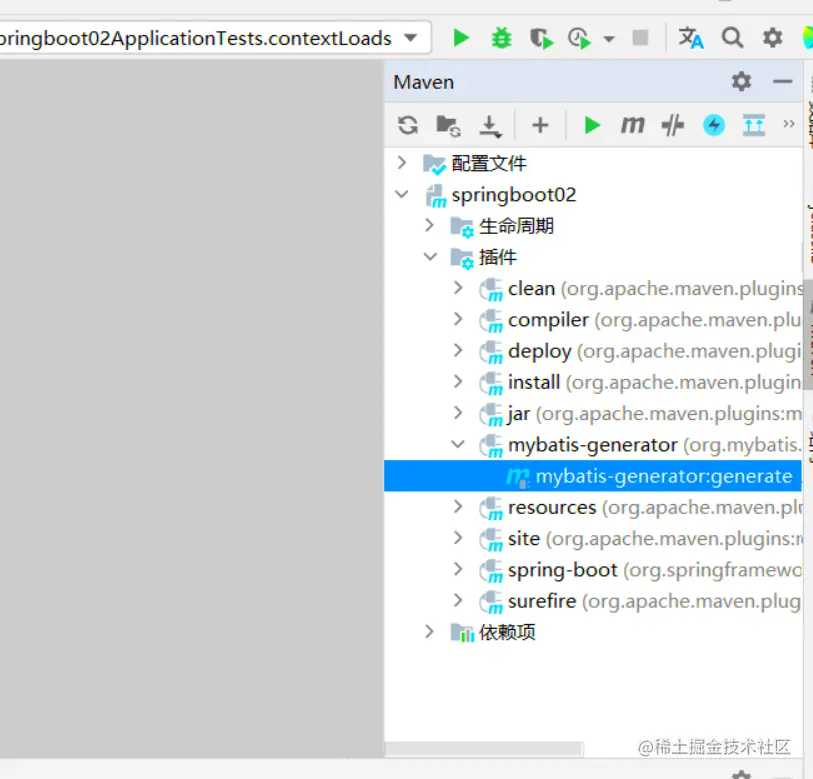Click the Maven panel title
The image size is (813, 779).
pos(423,82)
